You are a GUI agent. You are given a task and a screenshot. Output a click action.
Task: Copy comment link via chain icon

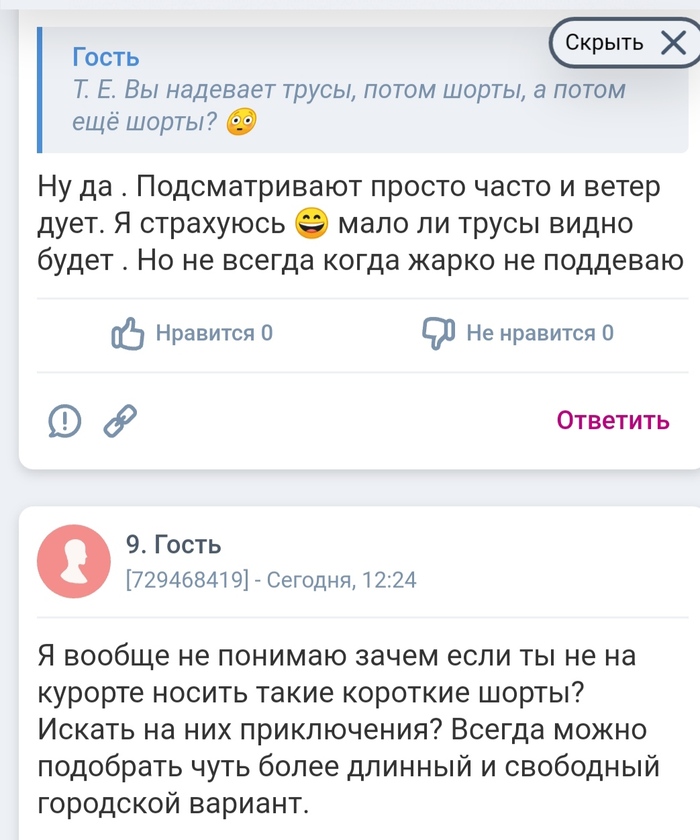pos(120,422)
